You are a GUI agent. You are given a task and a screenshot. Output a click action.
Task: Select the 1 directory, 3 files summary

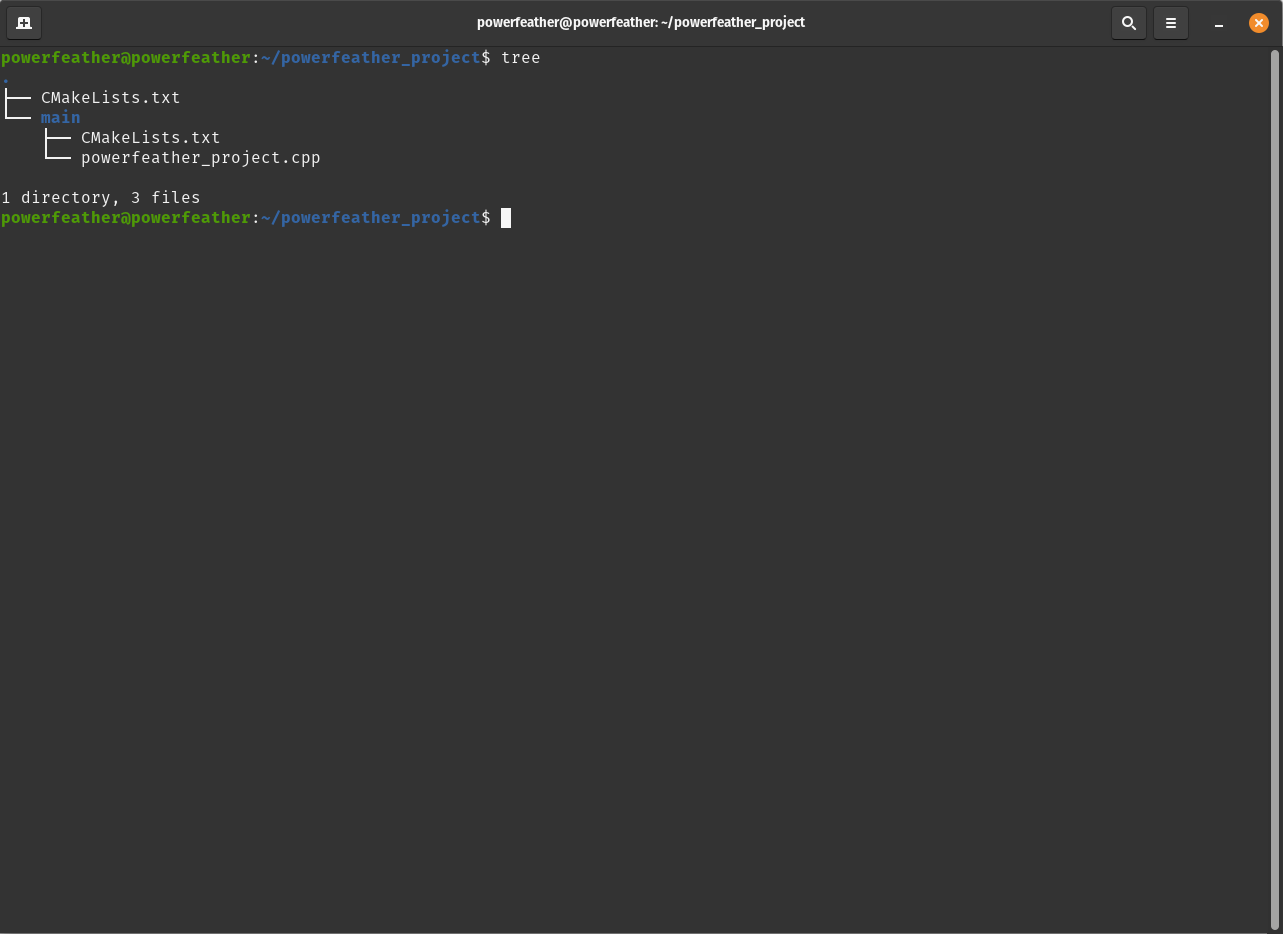point(100,197)
